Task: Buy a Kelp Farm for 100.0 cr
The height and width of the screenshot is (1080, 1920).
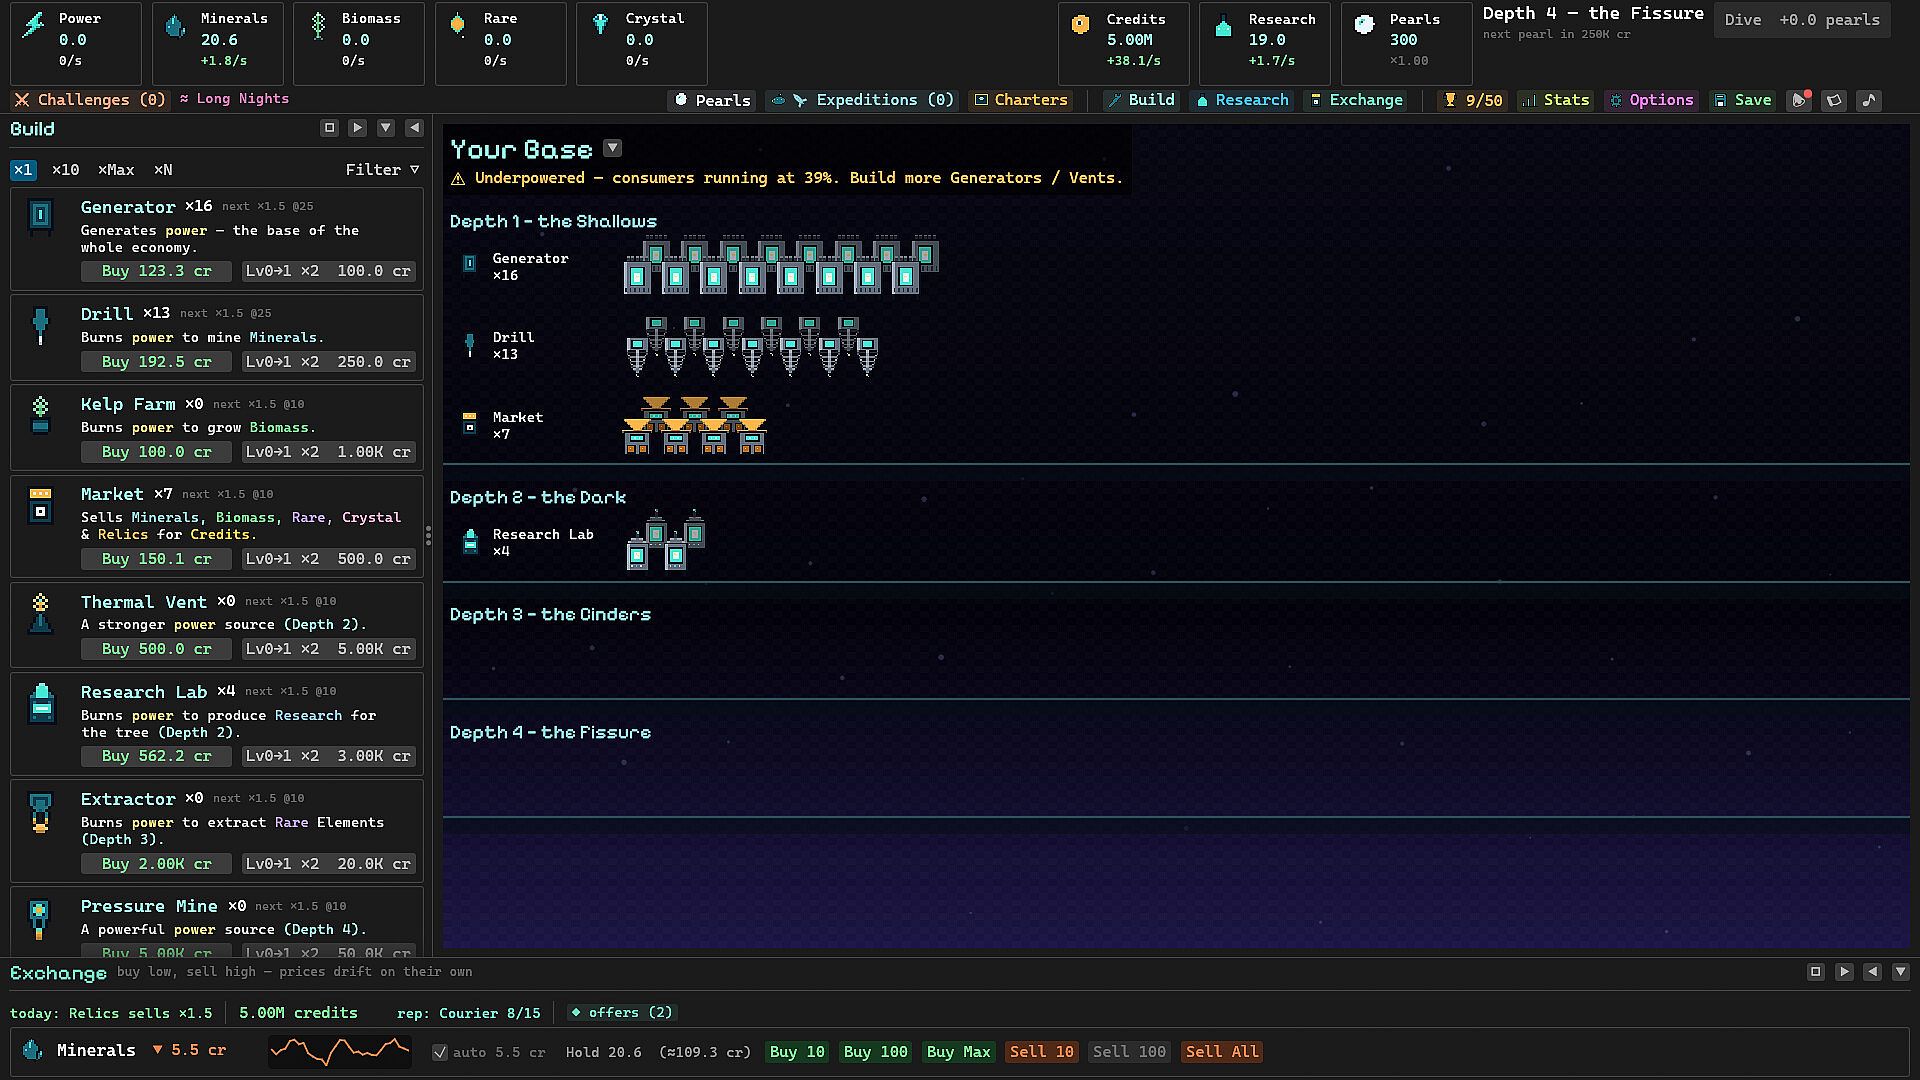Action: tap(156, 452)
